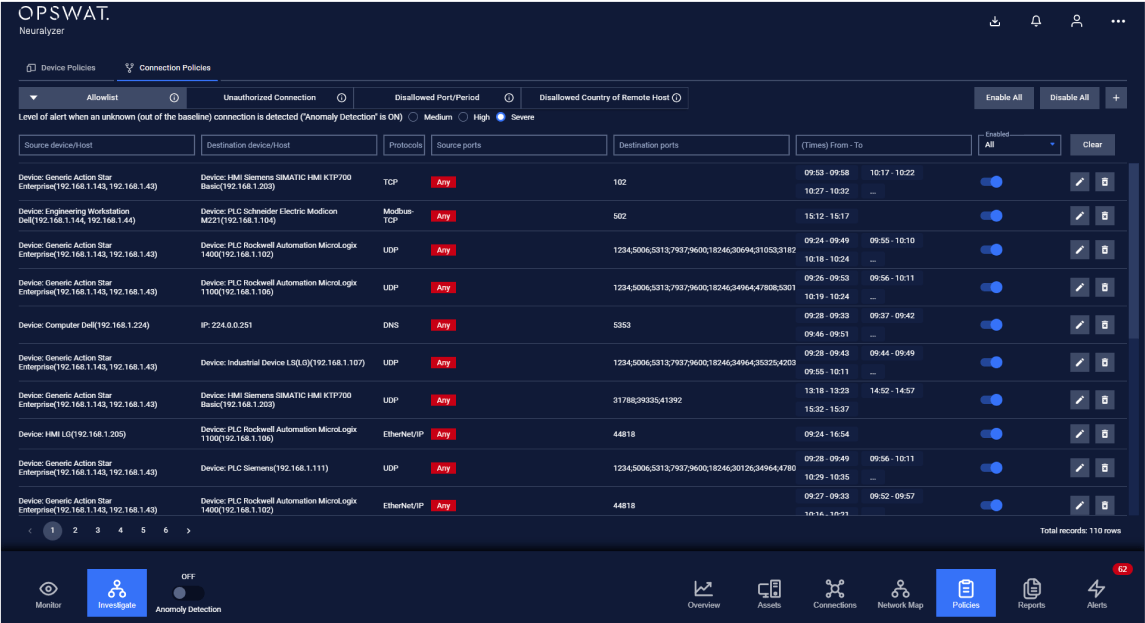Click info icon beside Disallowed Country of Remote Host
Image resolution: width=1145 pixels, height=623 pixels.
676,98
